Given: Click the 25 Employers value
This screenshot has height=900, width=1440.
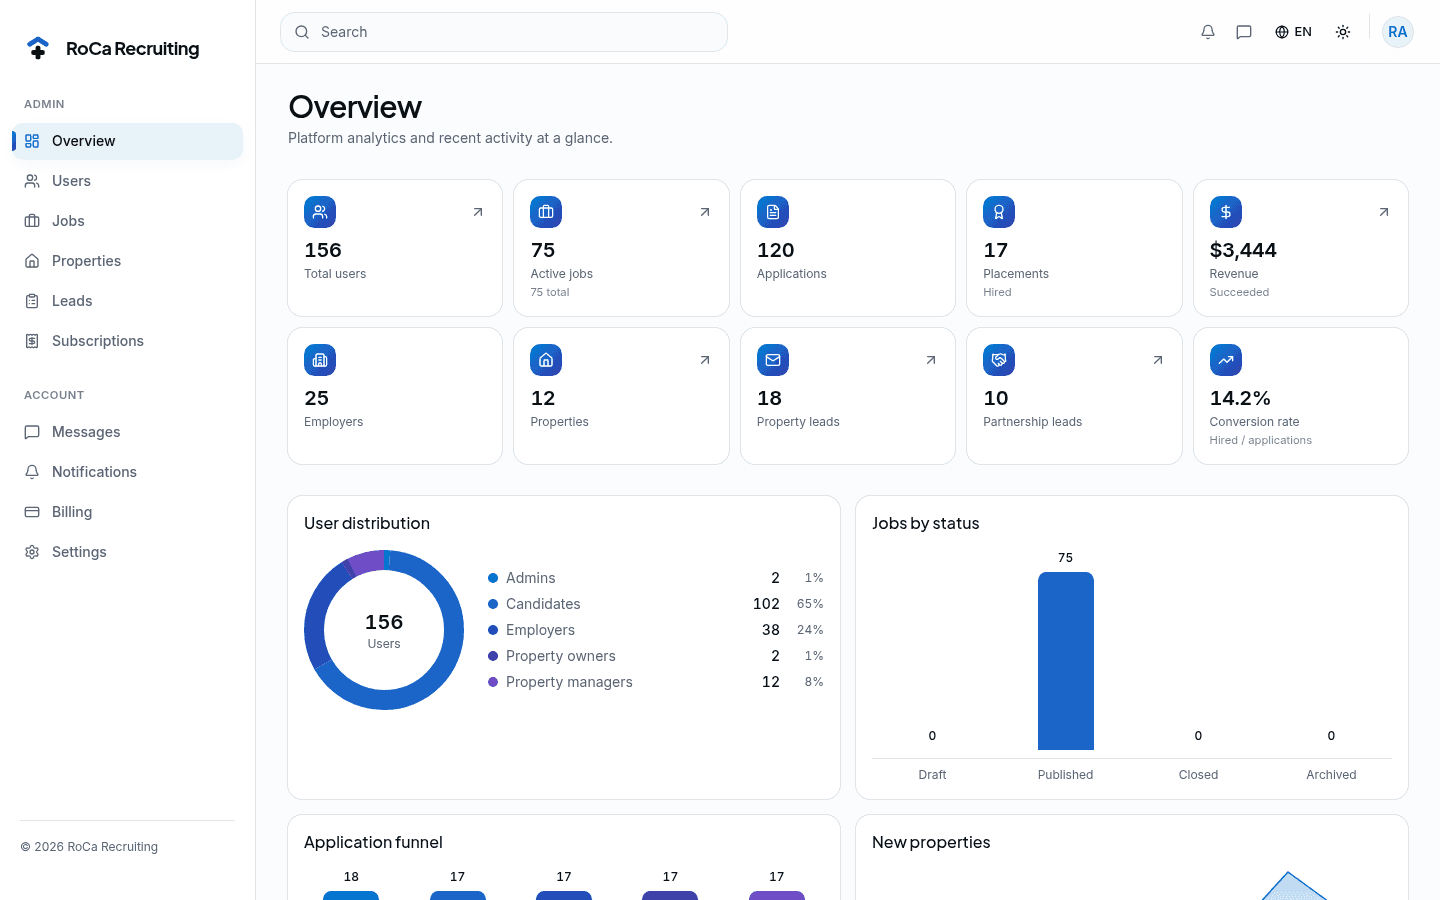Looking at the screenshot, I should (317, 398).
